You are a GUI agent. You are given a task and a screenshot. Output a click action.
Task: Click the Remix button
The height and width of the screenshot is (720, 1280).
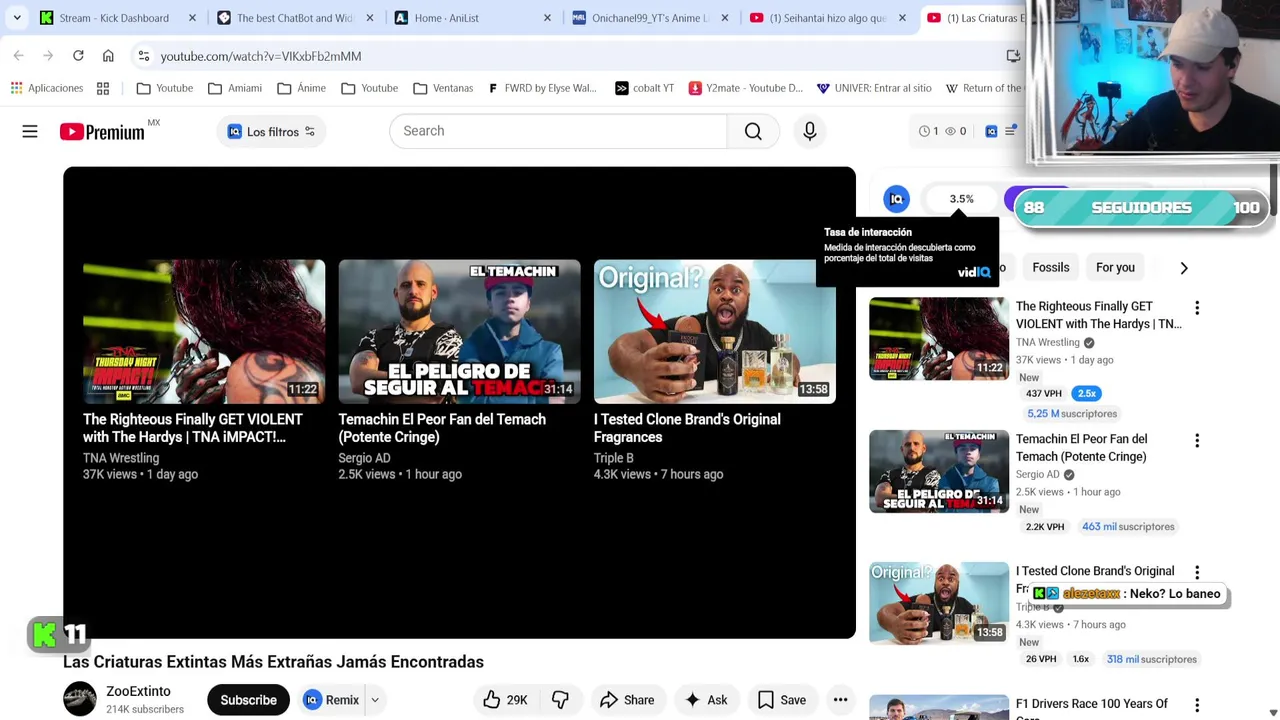click(332, 700)
